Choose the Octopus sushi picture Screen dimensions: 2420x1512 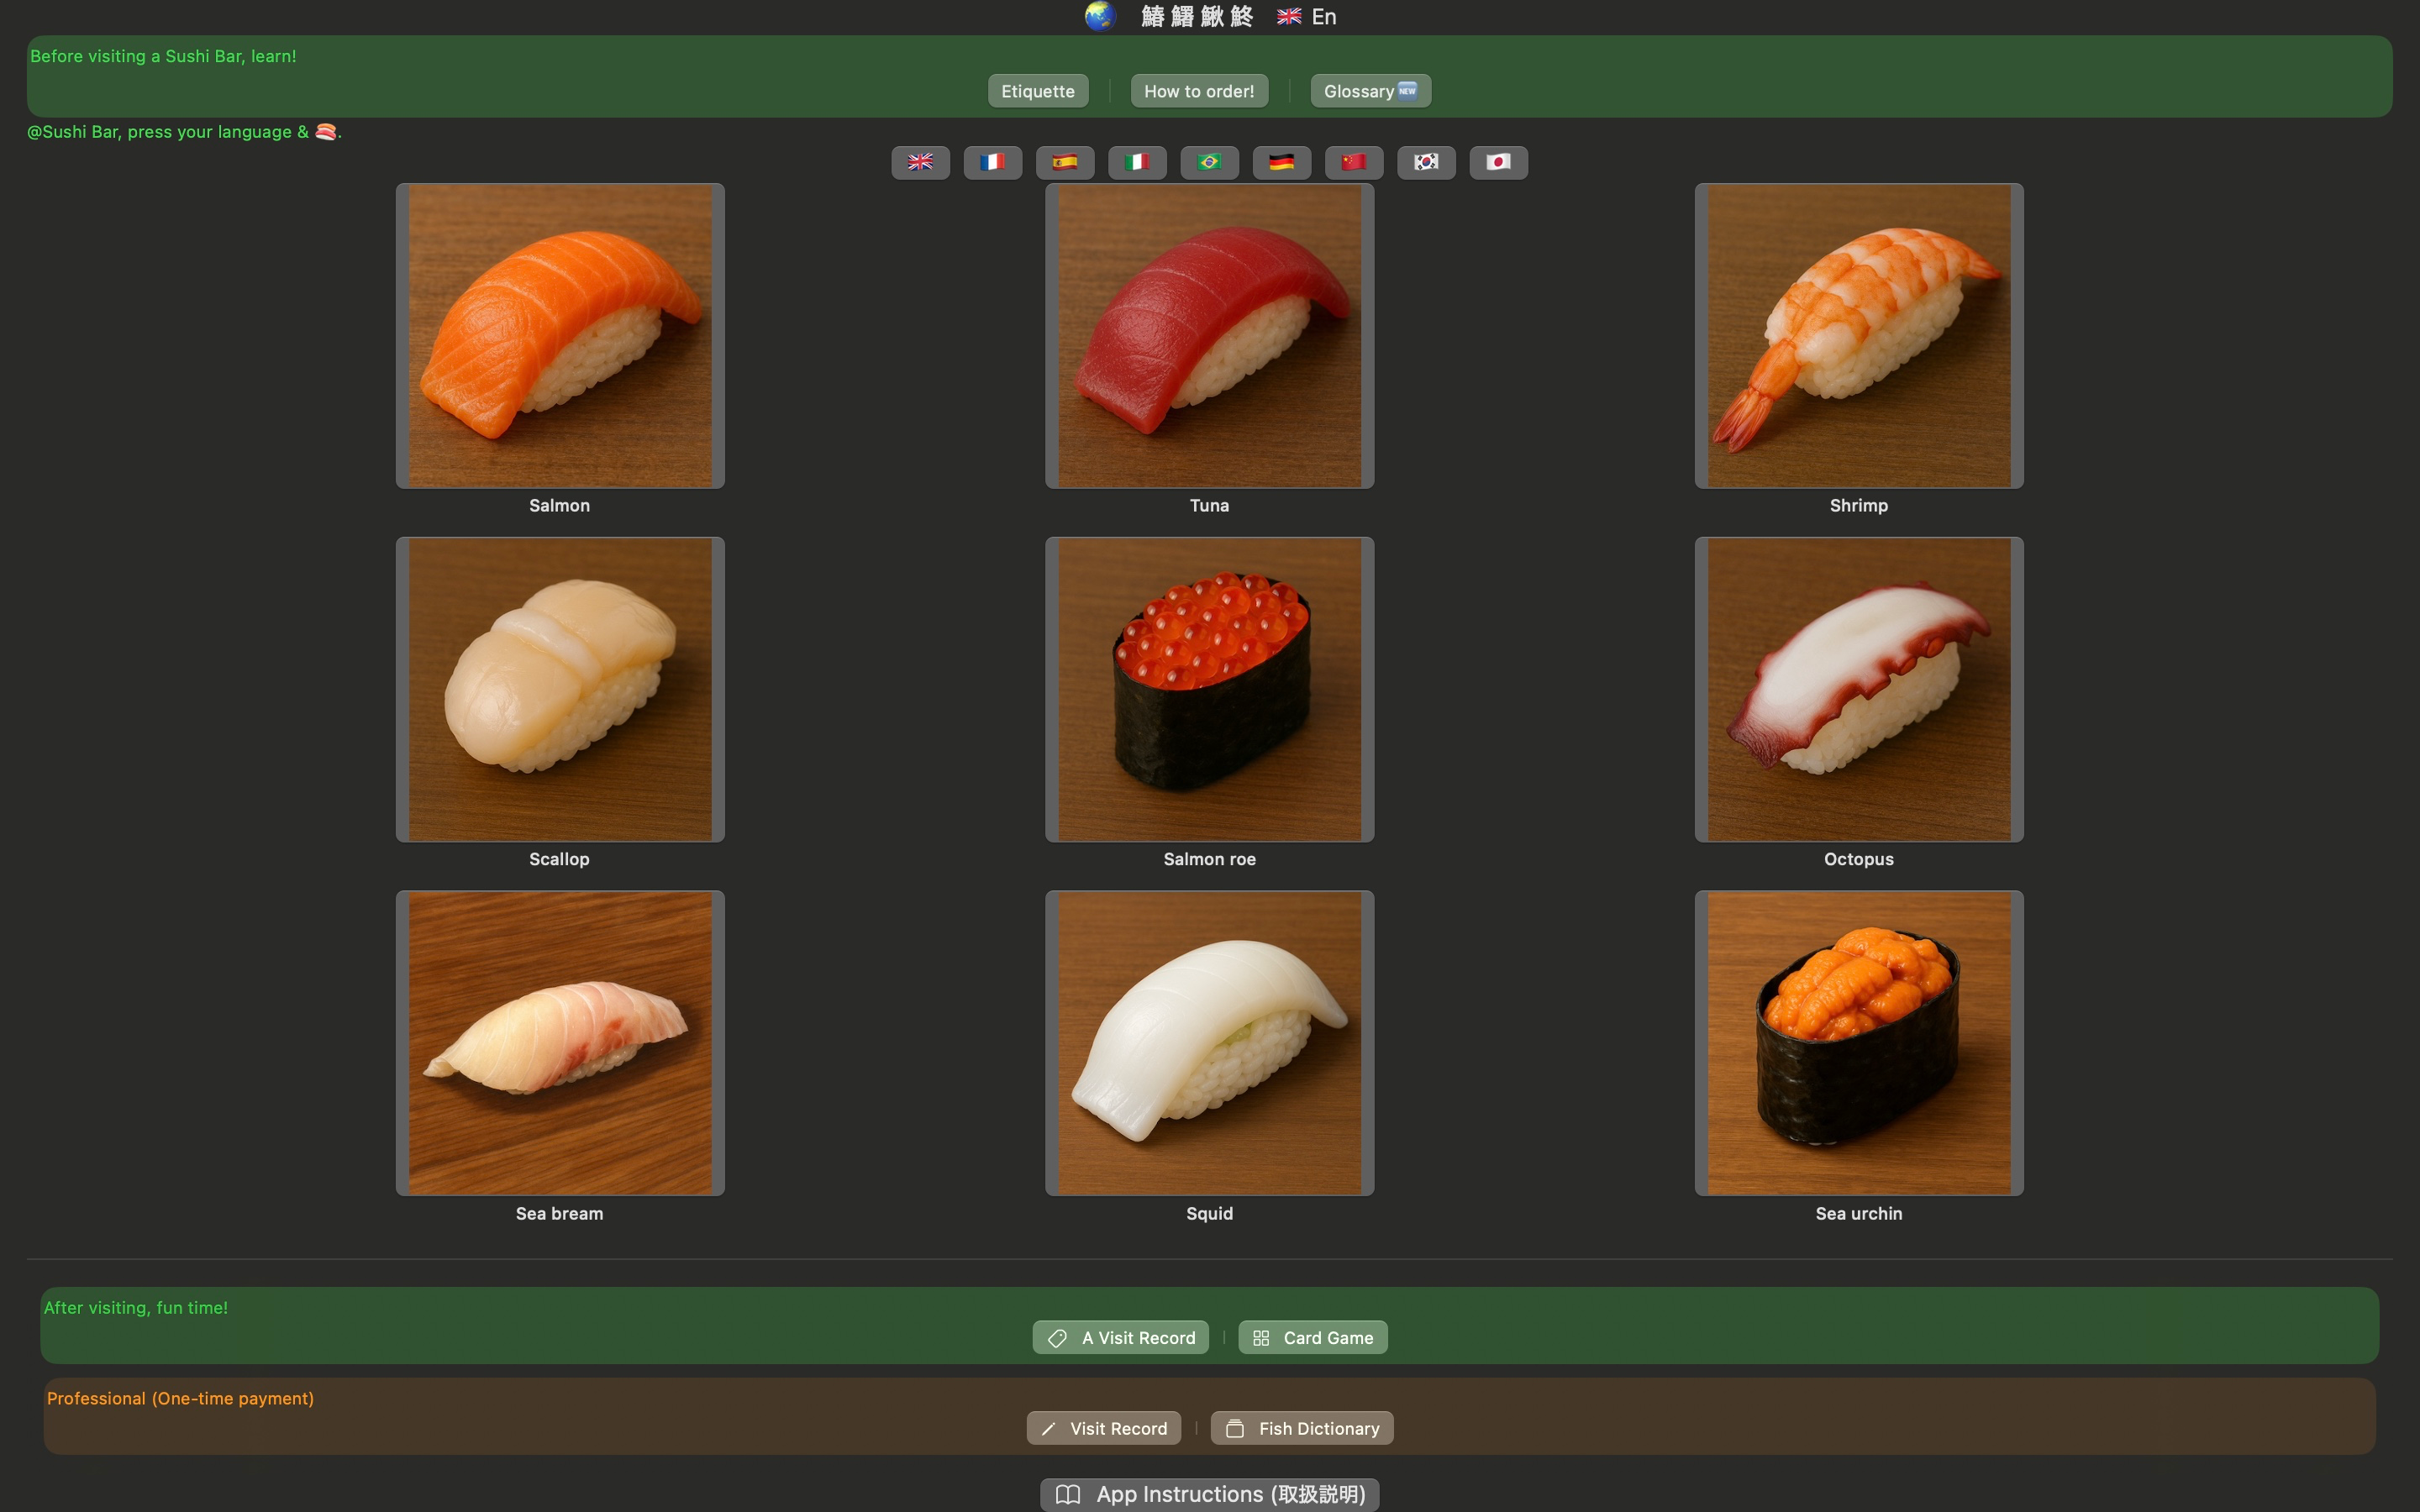1859,690
